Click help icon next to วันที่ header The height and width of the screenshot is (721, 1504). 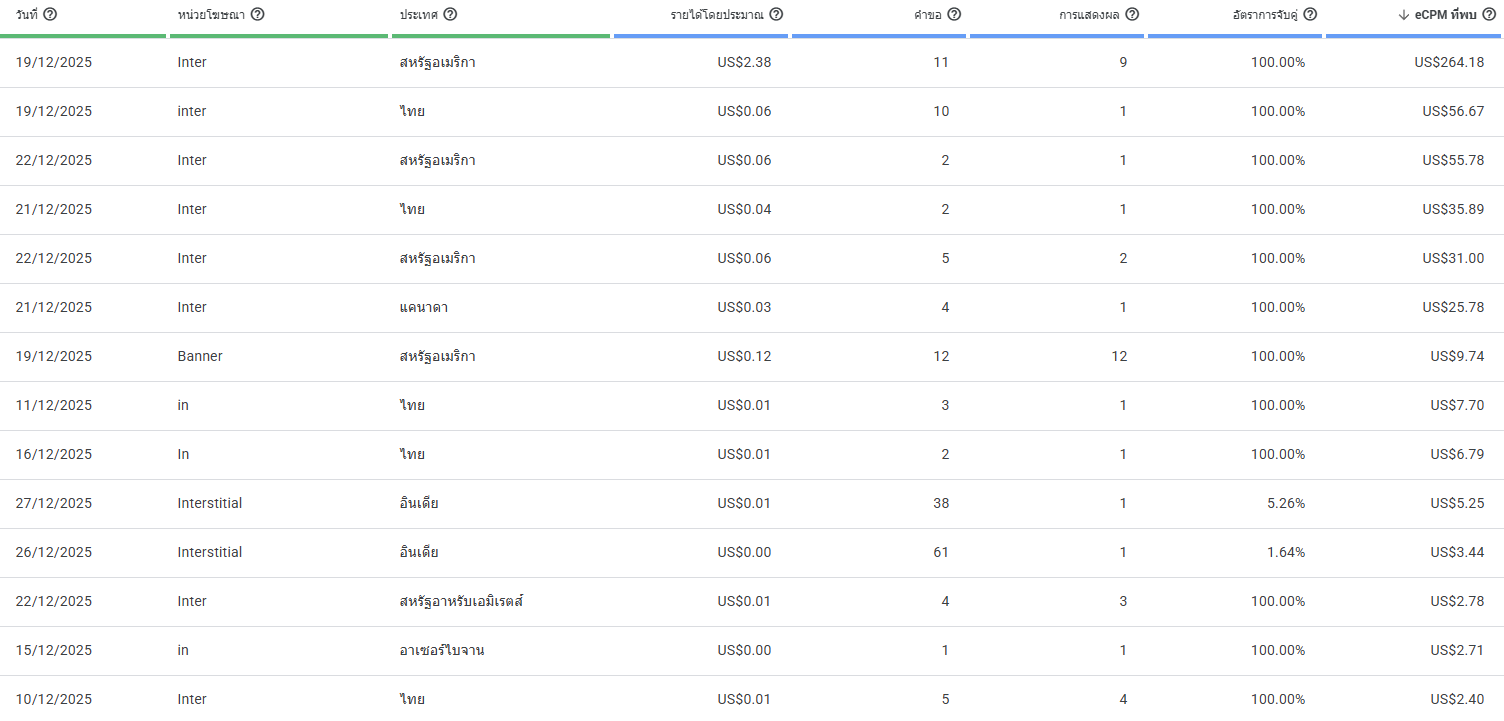click(50, 14)
